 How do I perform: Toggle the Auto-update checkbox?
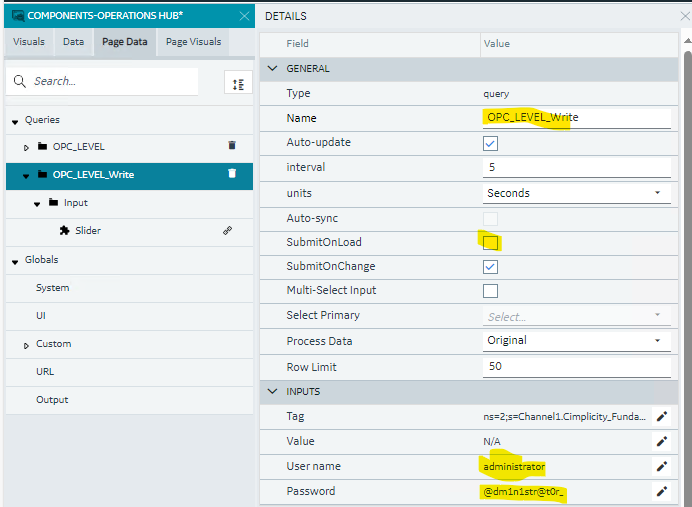(490, 143)
